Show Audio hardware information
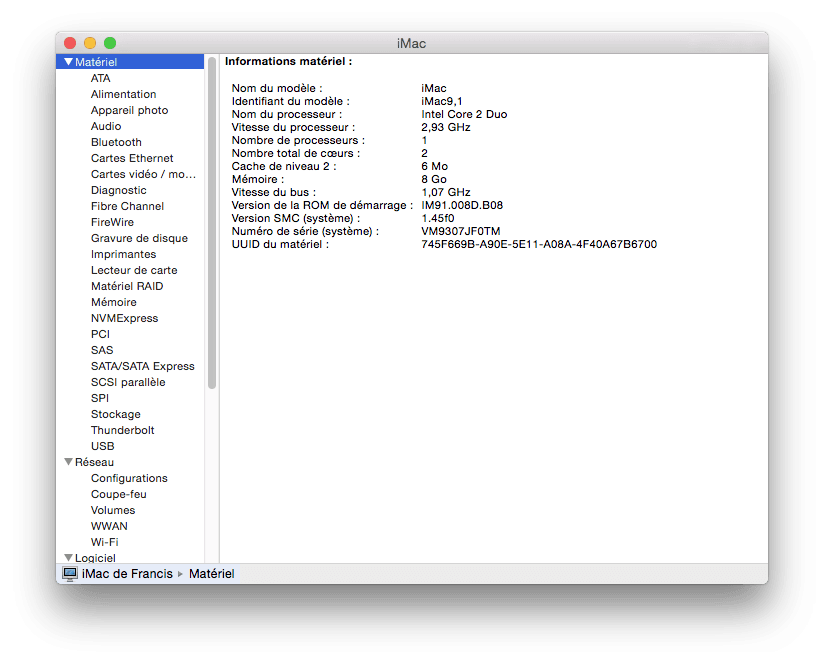Viewport: 824px width, 664px height. (106, 126)
